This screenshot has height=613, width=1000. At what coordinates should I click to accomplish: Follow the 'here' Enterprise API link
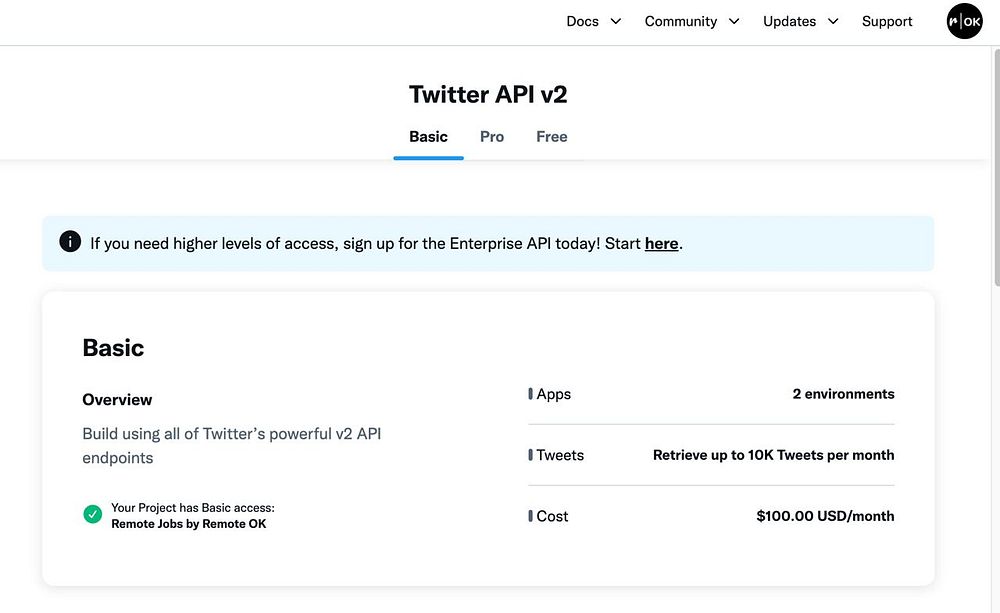tap(661, 243)
